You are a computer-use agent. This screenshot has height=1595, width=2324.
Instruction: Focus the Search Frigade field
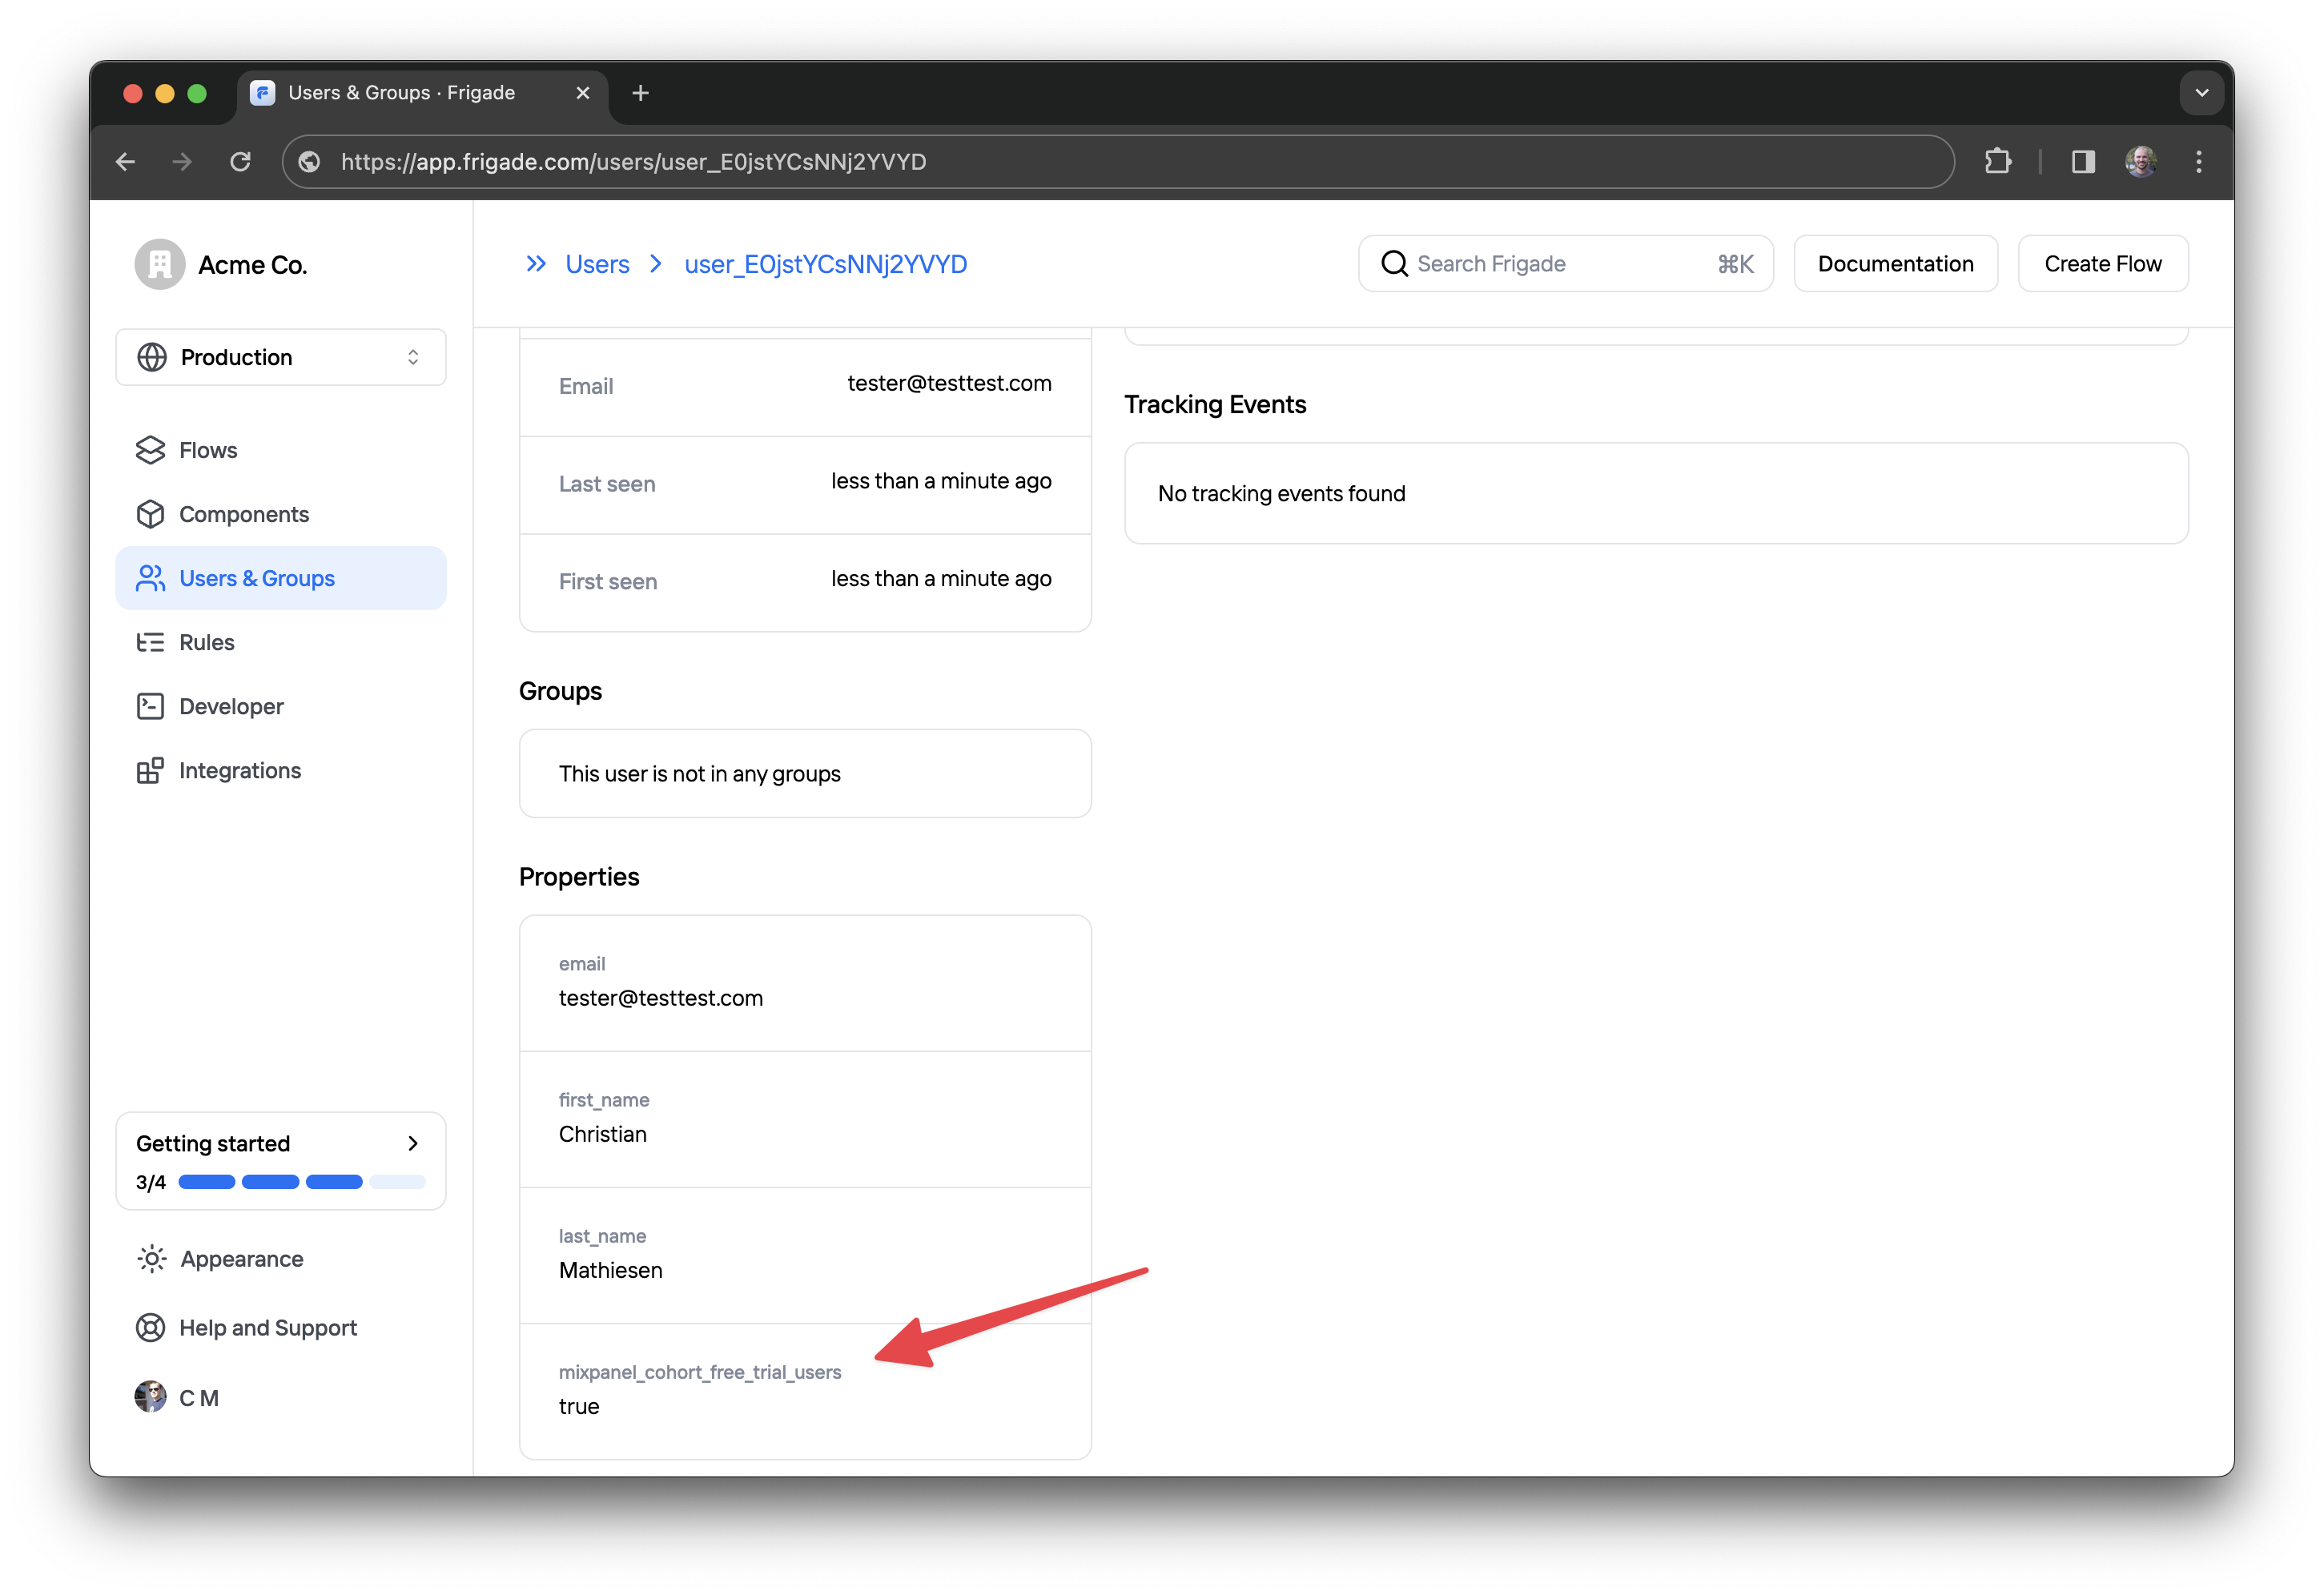(1564, 264)
